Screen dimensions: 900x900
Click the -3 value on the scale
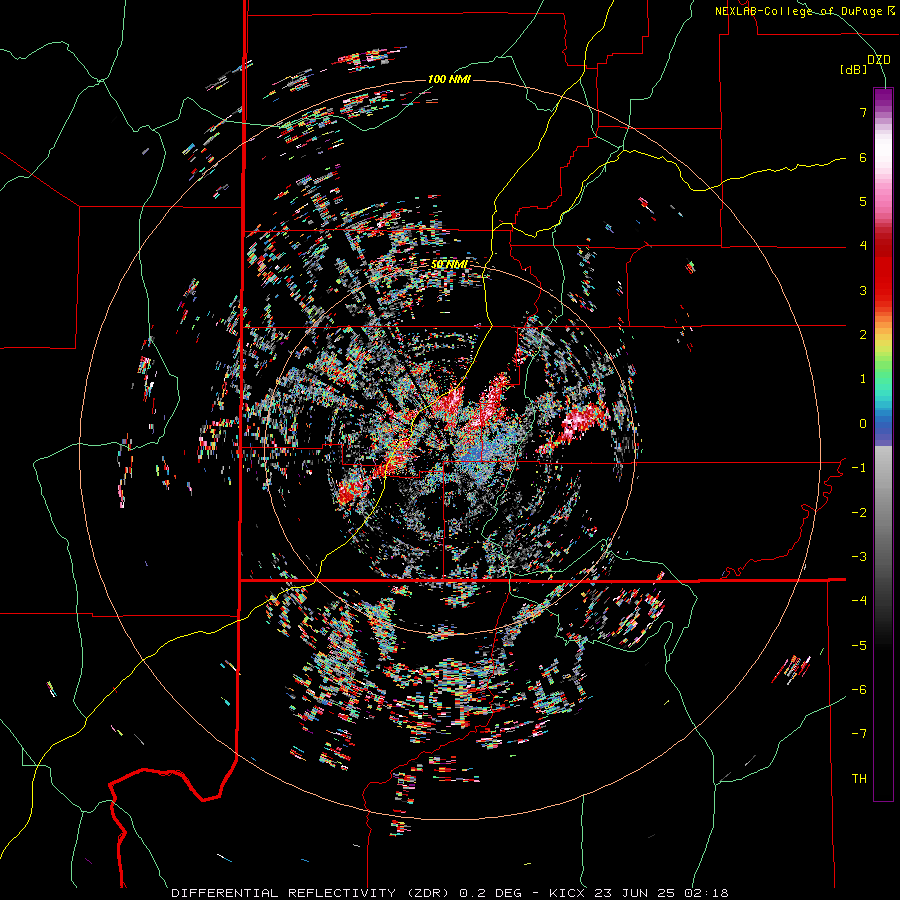859,557
